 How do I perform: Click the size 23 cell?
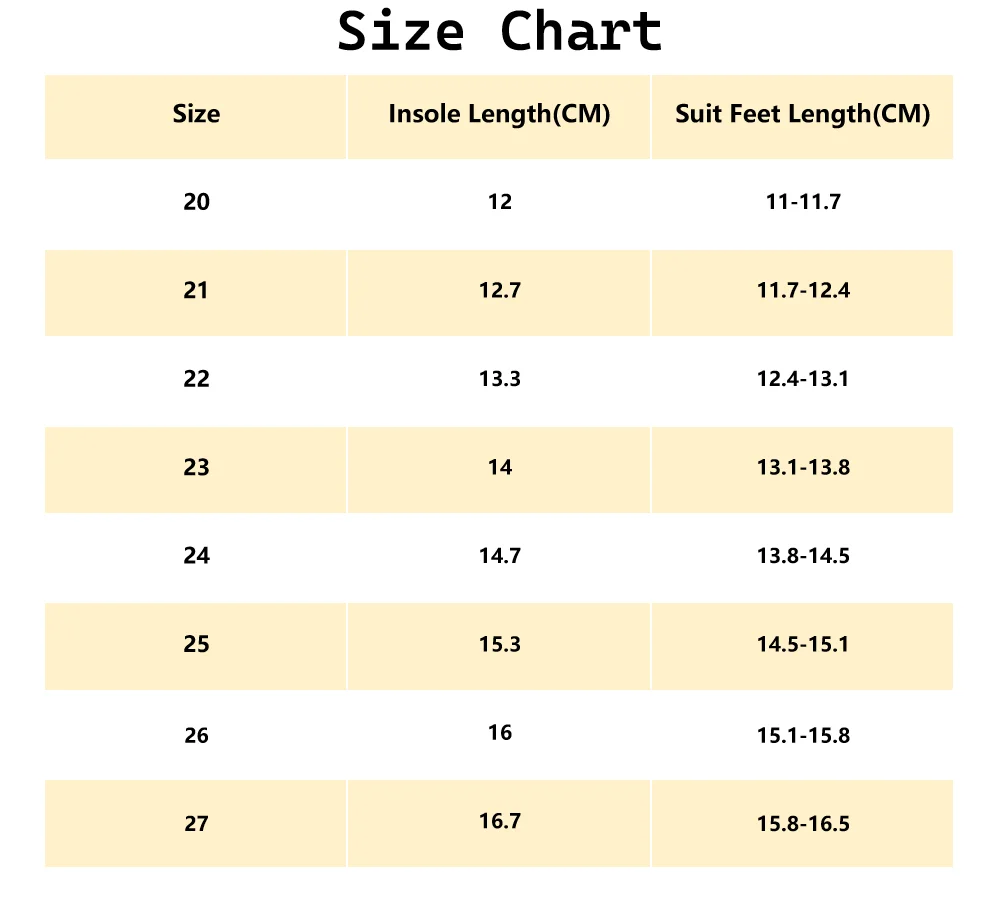tap(197, 467)
